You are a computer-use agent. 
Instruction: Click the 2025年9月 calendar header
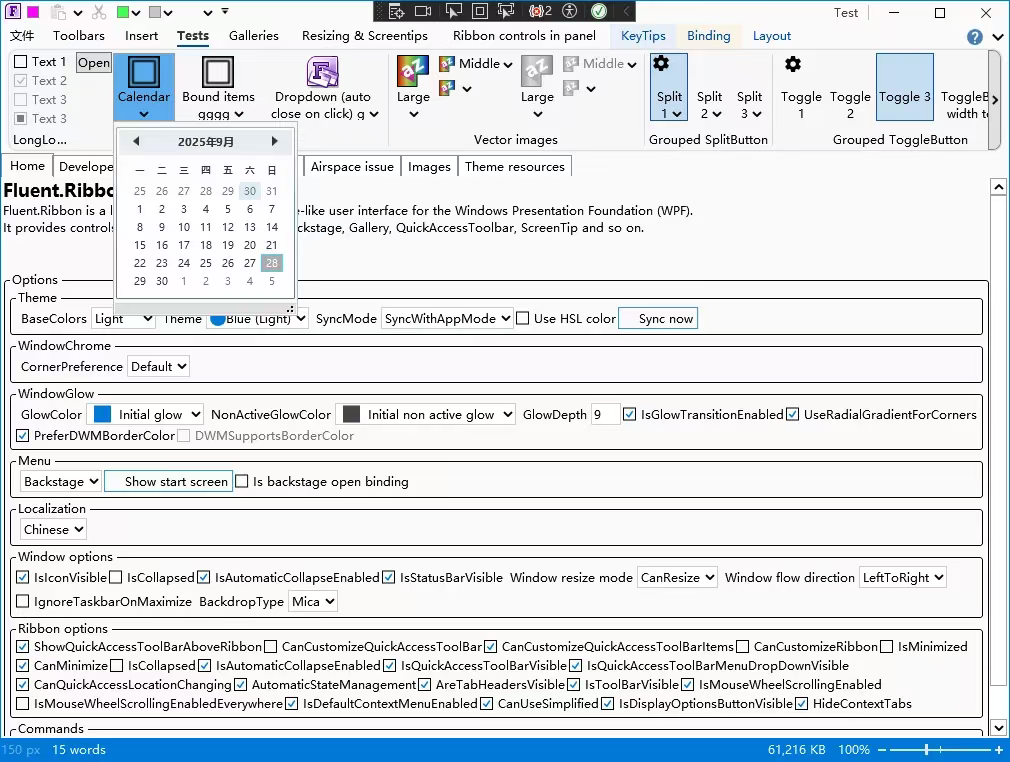click(205, 142)
